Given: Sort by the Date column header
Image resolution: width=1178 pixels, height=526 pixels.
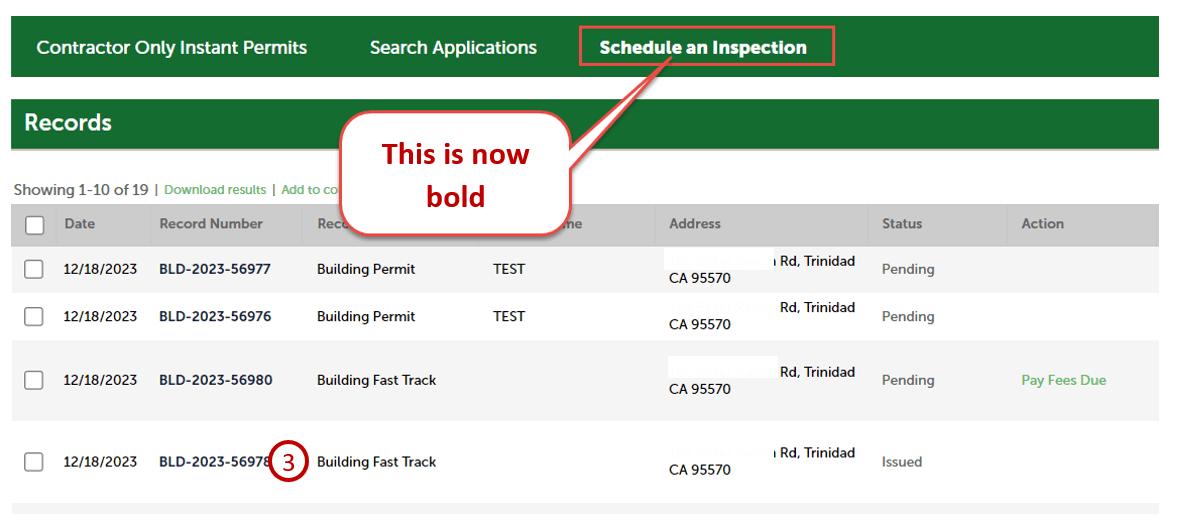Looking at the screenshot, I should [80, 224].
